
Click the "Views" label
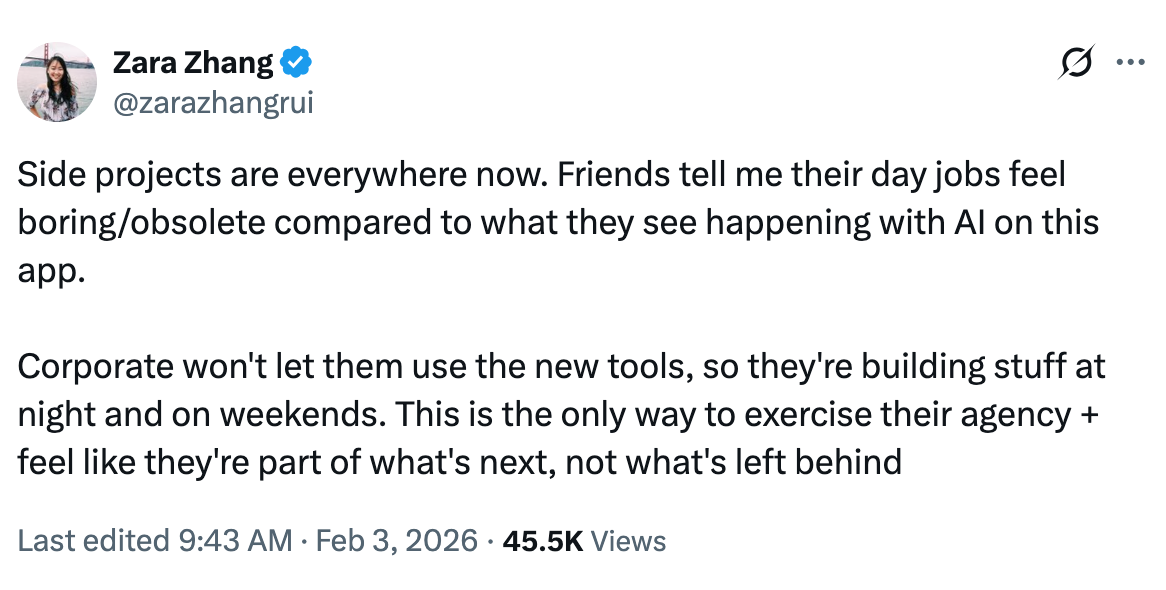[628, 541]
